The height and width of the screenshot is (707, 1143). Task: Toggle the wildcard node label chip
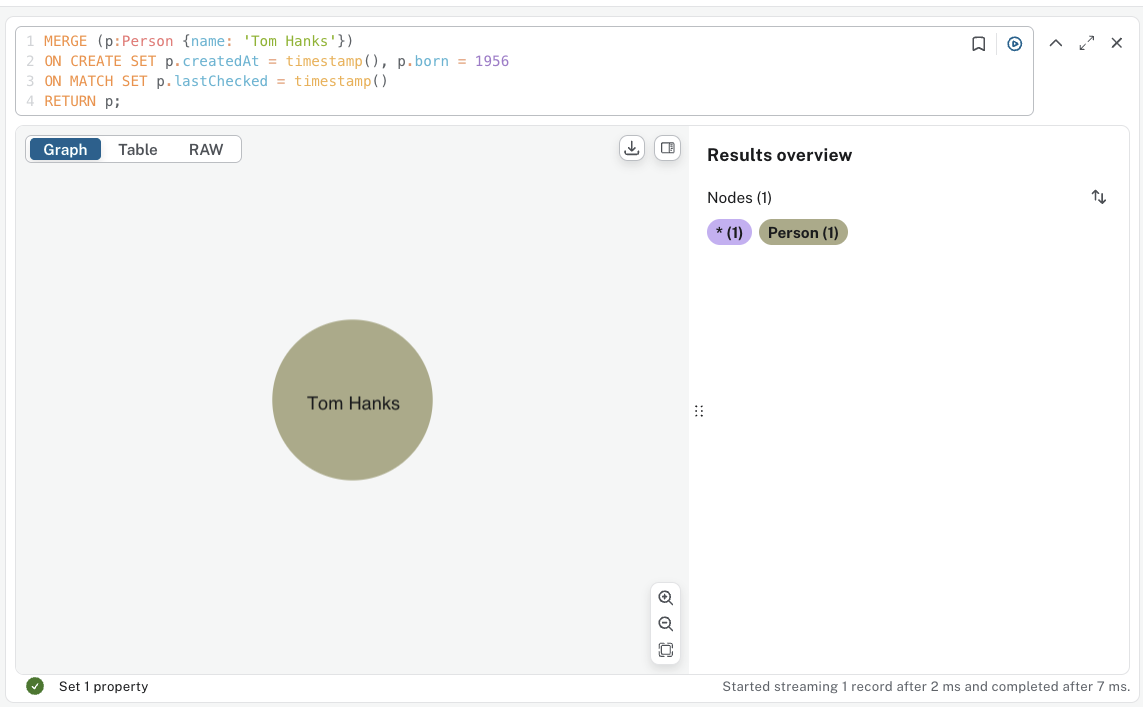[x=729, y=232]
